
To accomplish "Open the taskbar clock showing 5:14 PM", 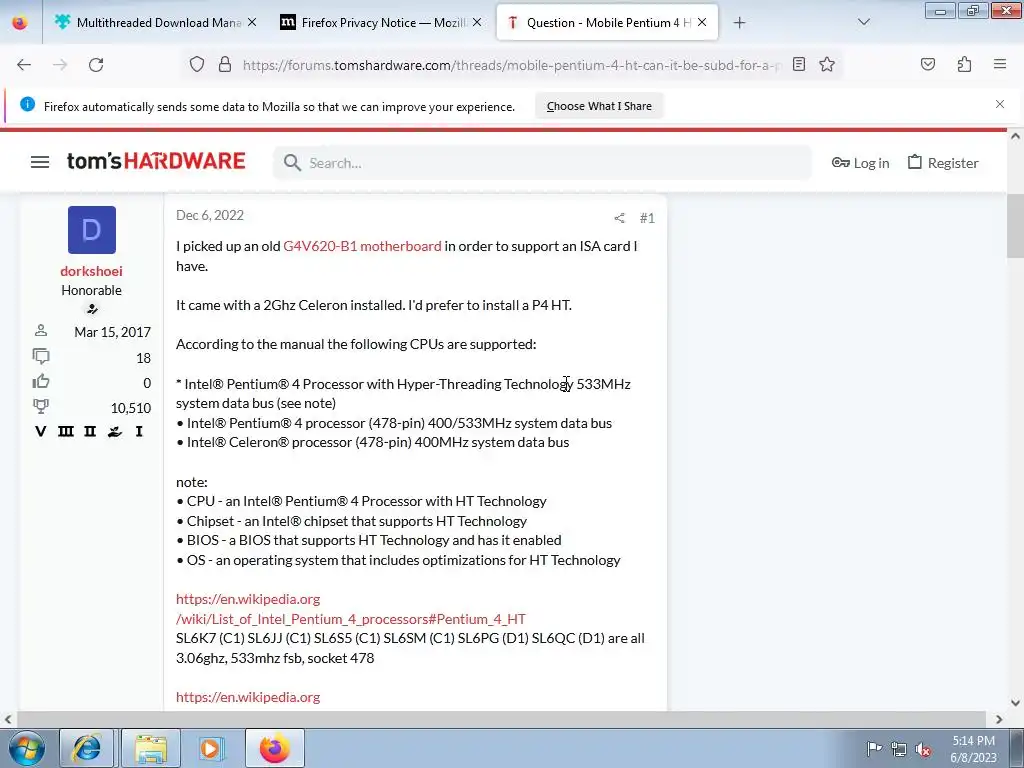I will tap(973, 748).
